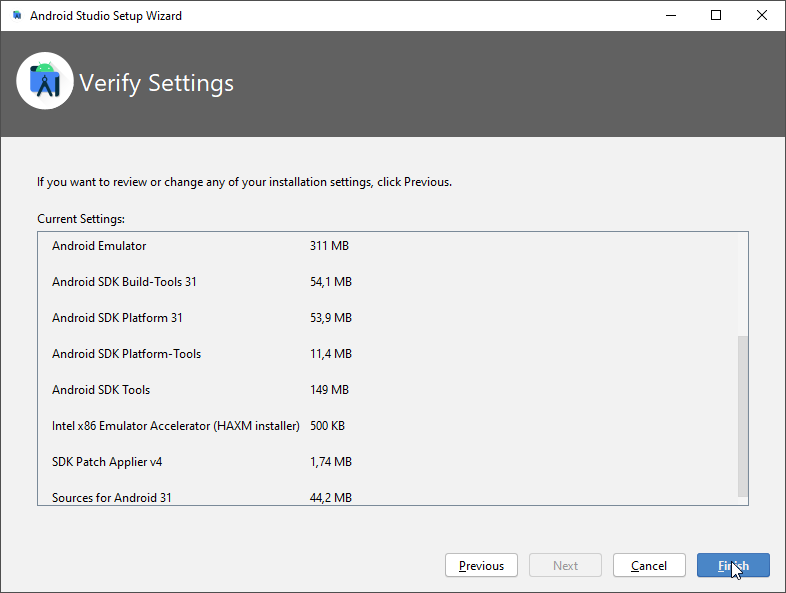Select the Android Emulator row

click(99, 246)
